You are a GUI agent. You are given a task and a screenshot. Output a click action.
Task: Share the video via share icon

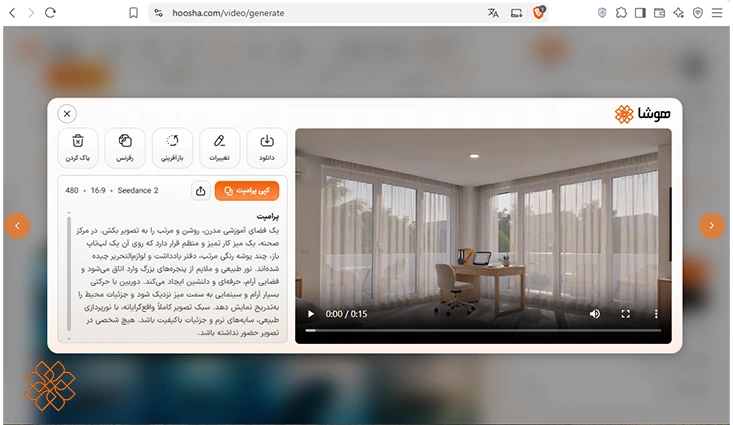201,191
